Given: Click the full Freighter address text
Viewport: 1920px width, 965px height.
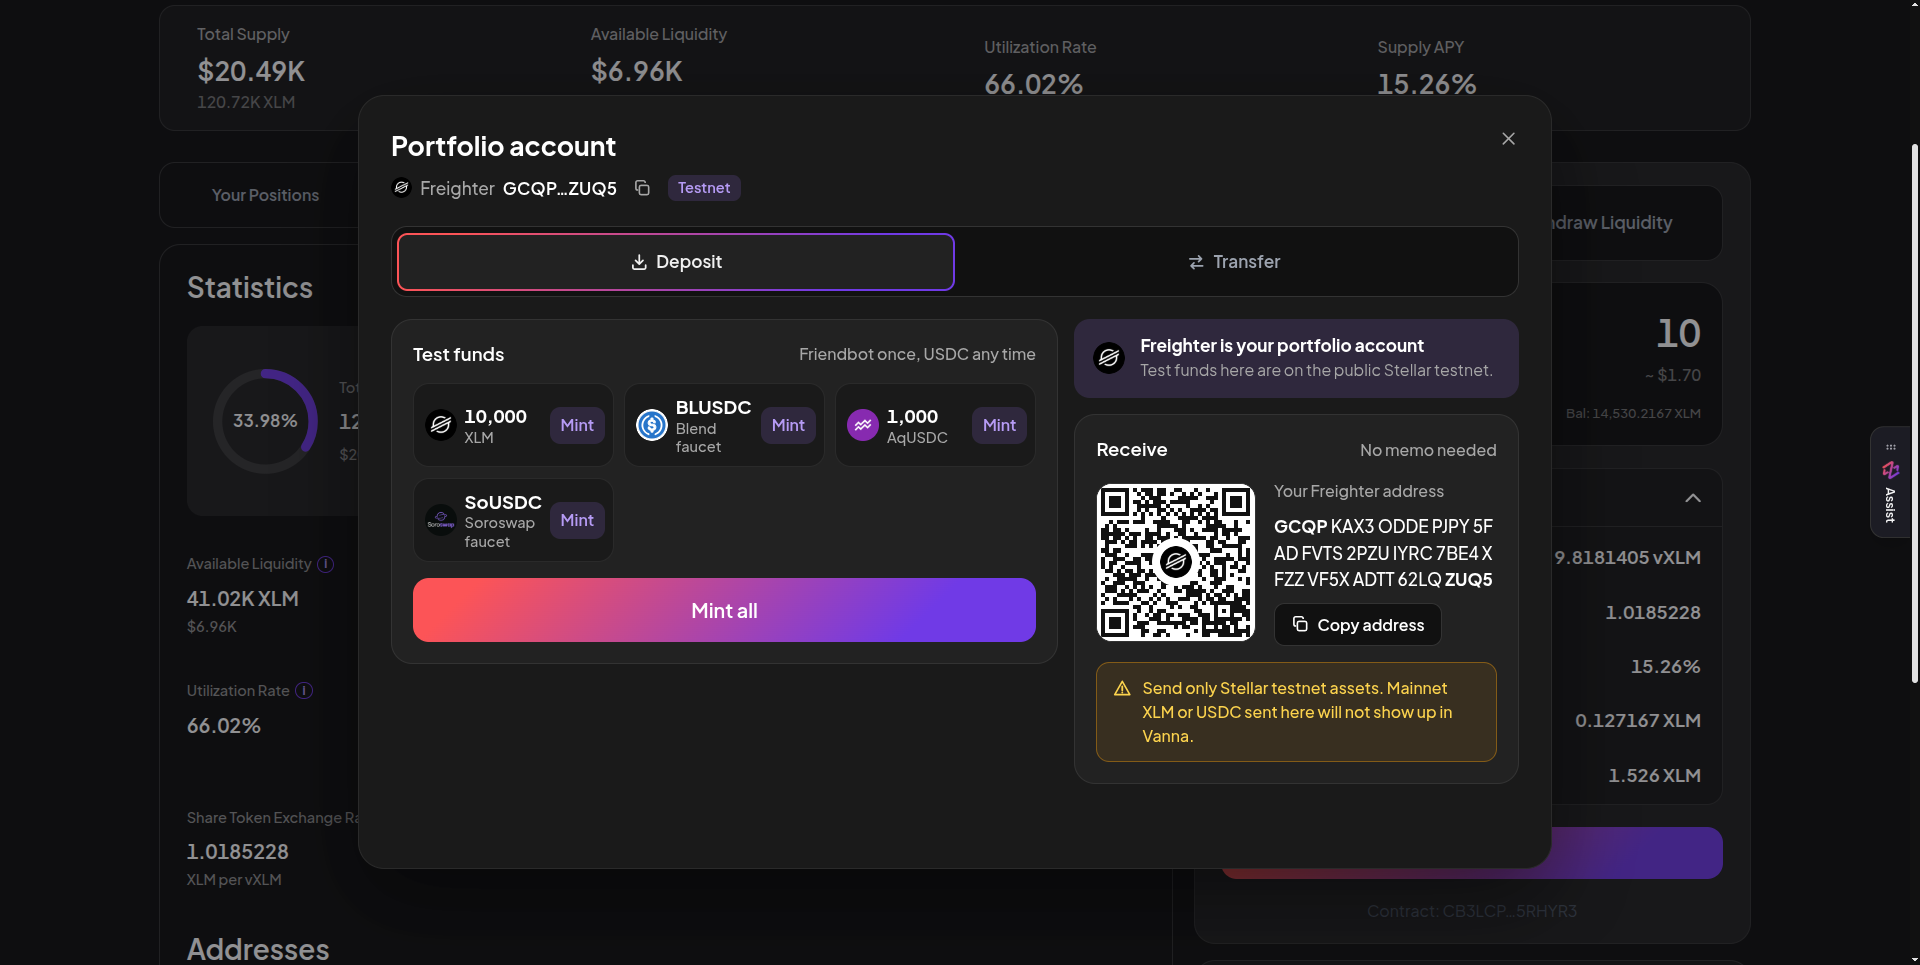Looking at the screenshot, I should coord(1383,553).
